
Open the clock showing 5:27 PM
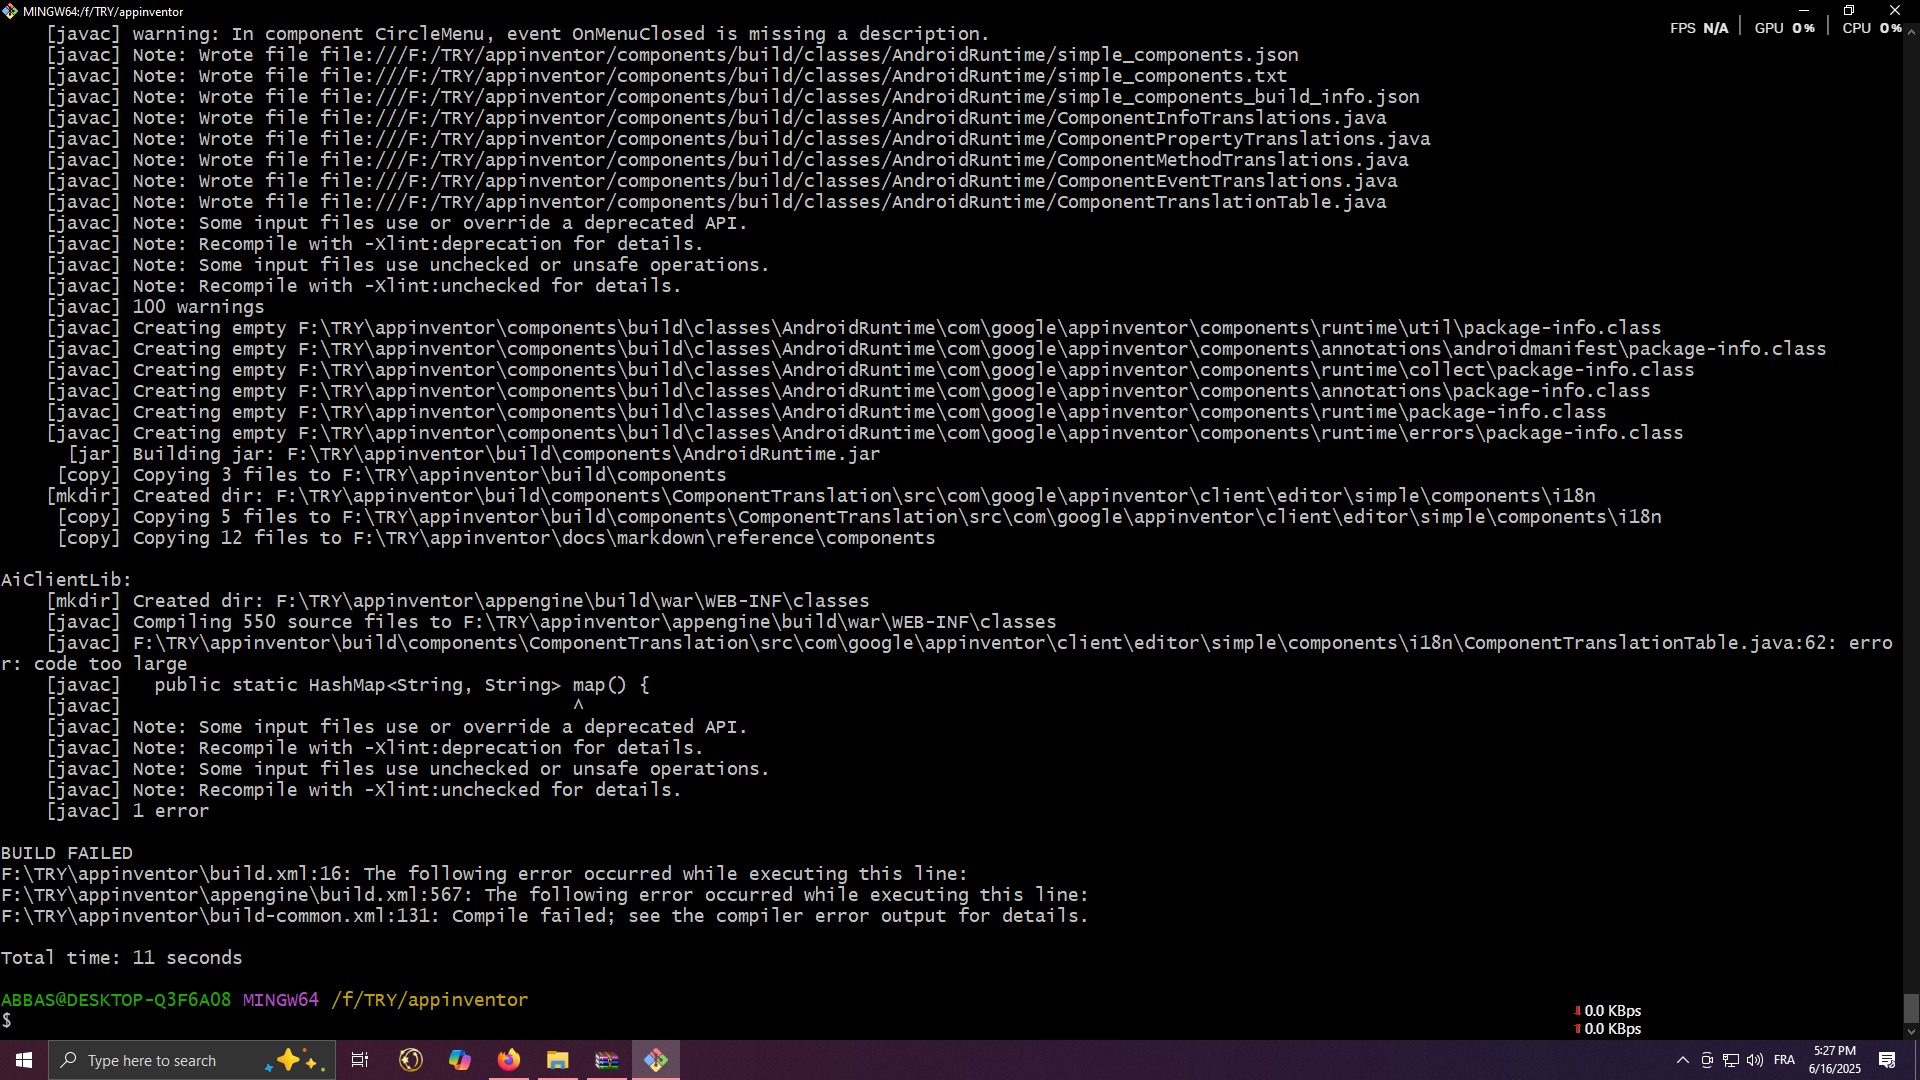pyautogui.click(x=1835, y=1060)
